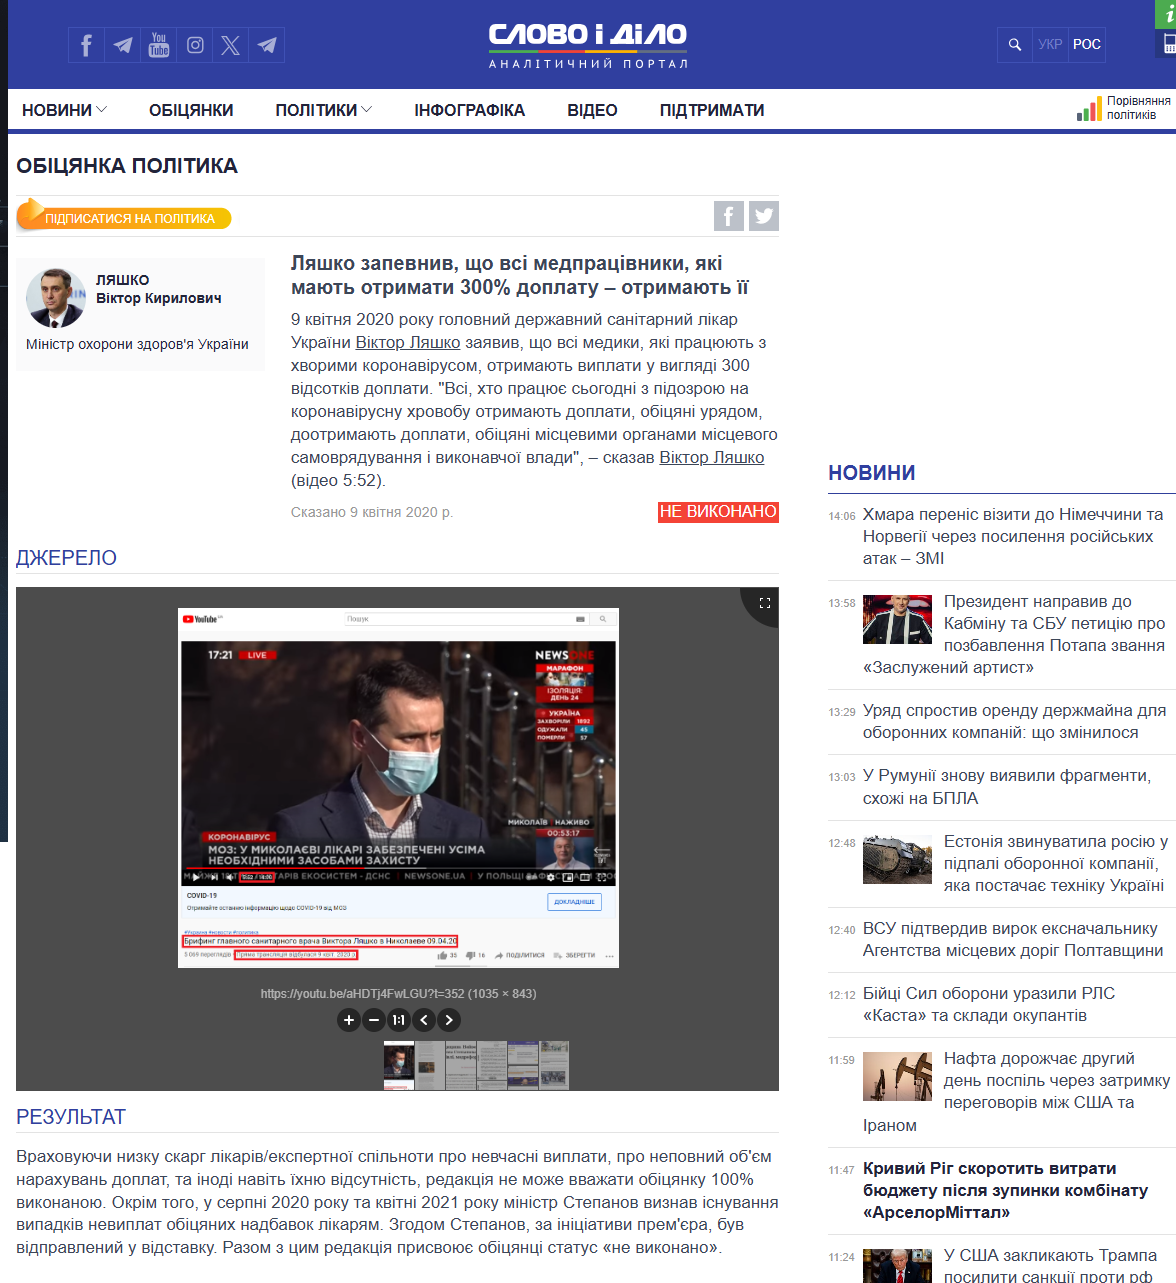Open news У США закликають Трампа
This screenshot has width=1176, height=1283.
pyautogui.click(x=1050, y=1265)
